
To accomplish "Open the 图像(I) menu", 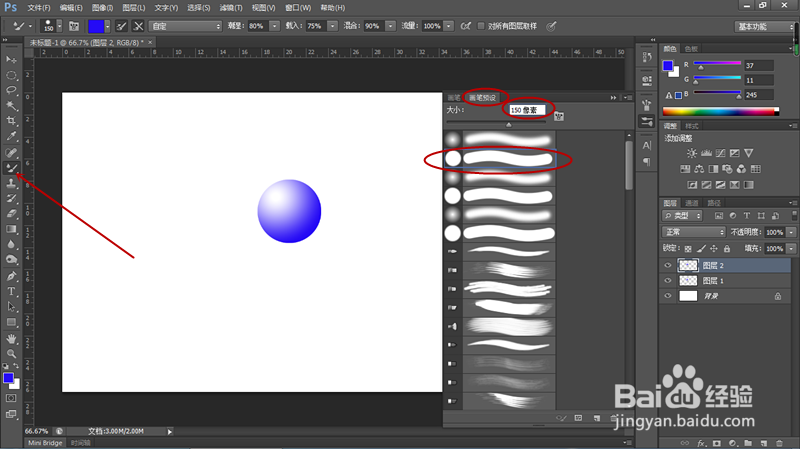I will [103, 8].
